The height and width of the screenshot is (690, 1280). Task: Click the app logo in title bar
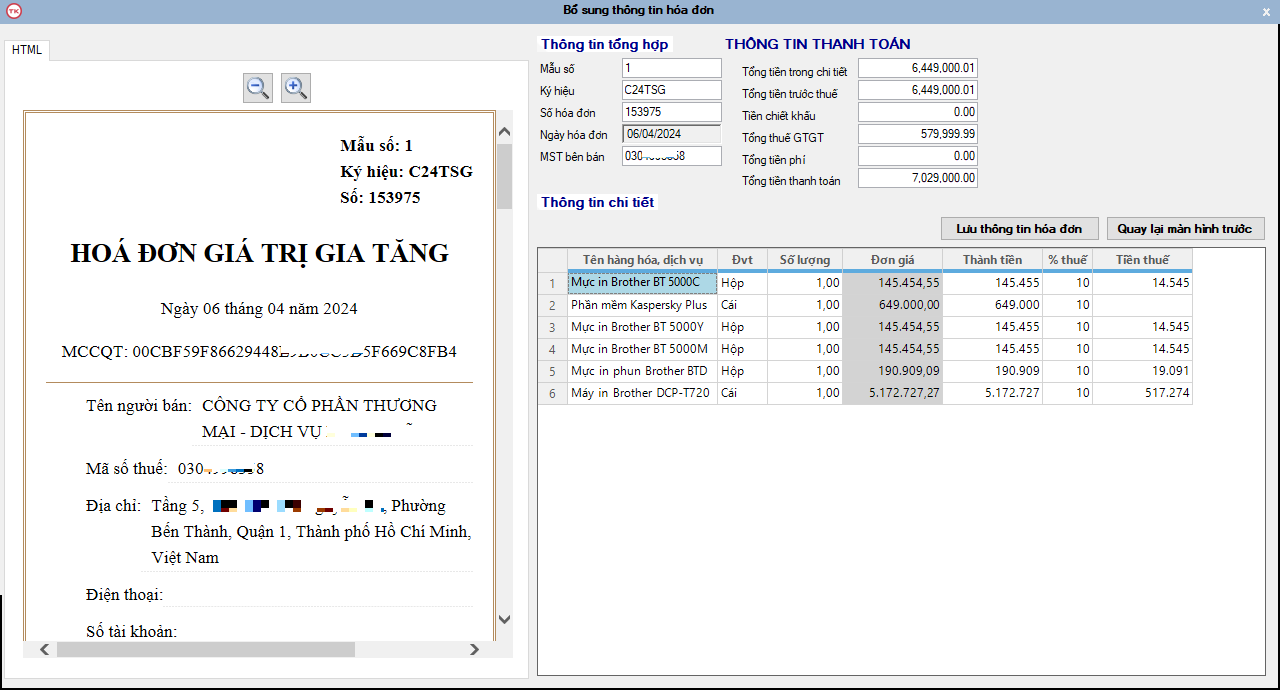click(x=13, y=11)
